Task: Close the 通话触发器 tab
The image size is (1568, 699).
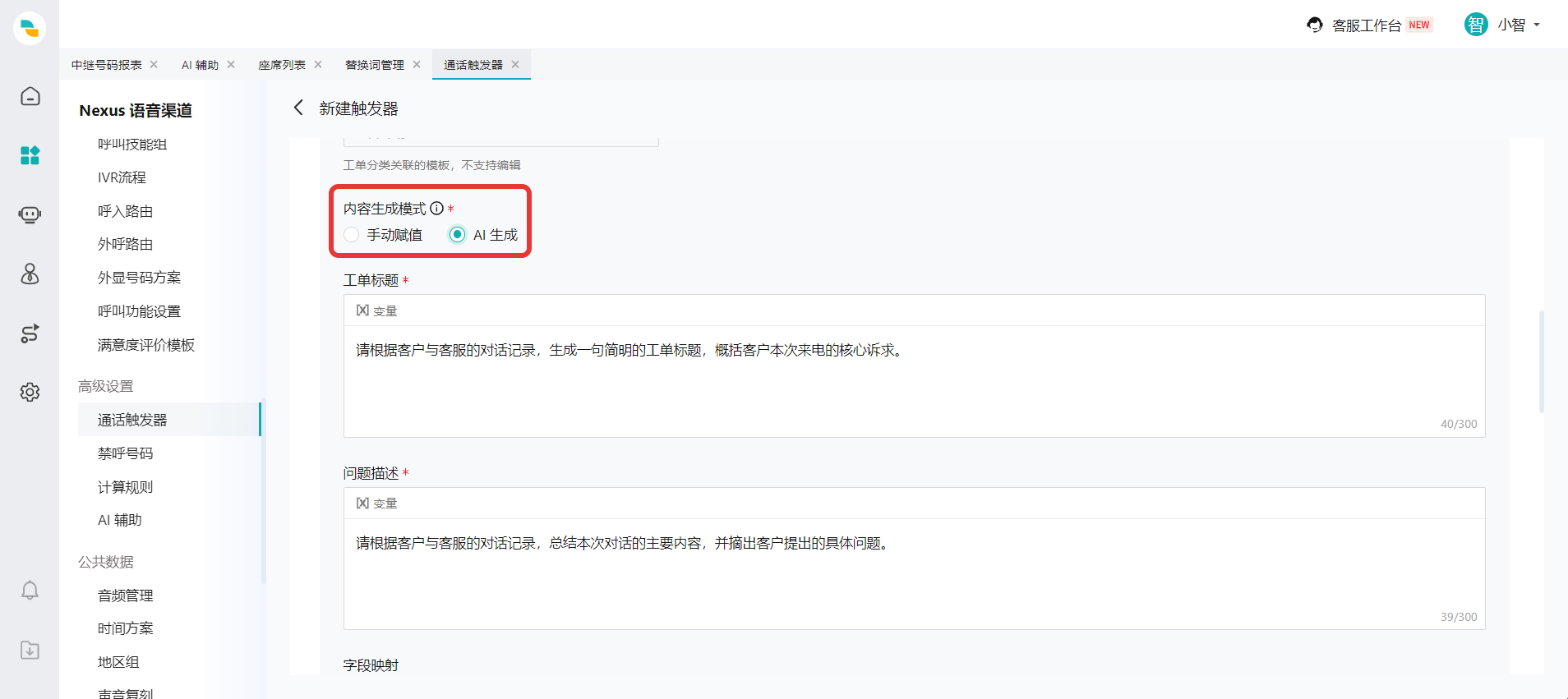Action: click(x=515, y=64)
